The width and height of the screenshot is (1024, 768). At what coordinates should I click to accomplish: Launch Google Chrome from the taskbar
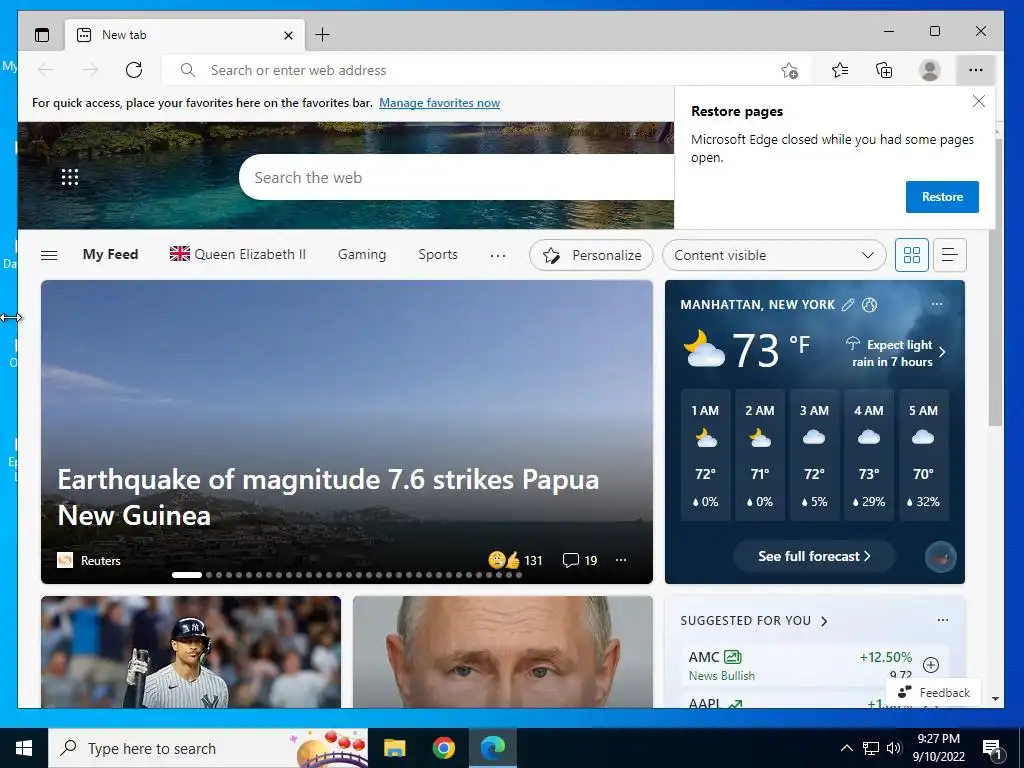(x=443, y=748)
